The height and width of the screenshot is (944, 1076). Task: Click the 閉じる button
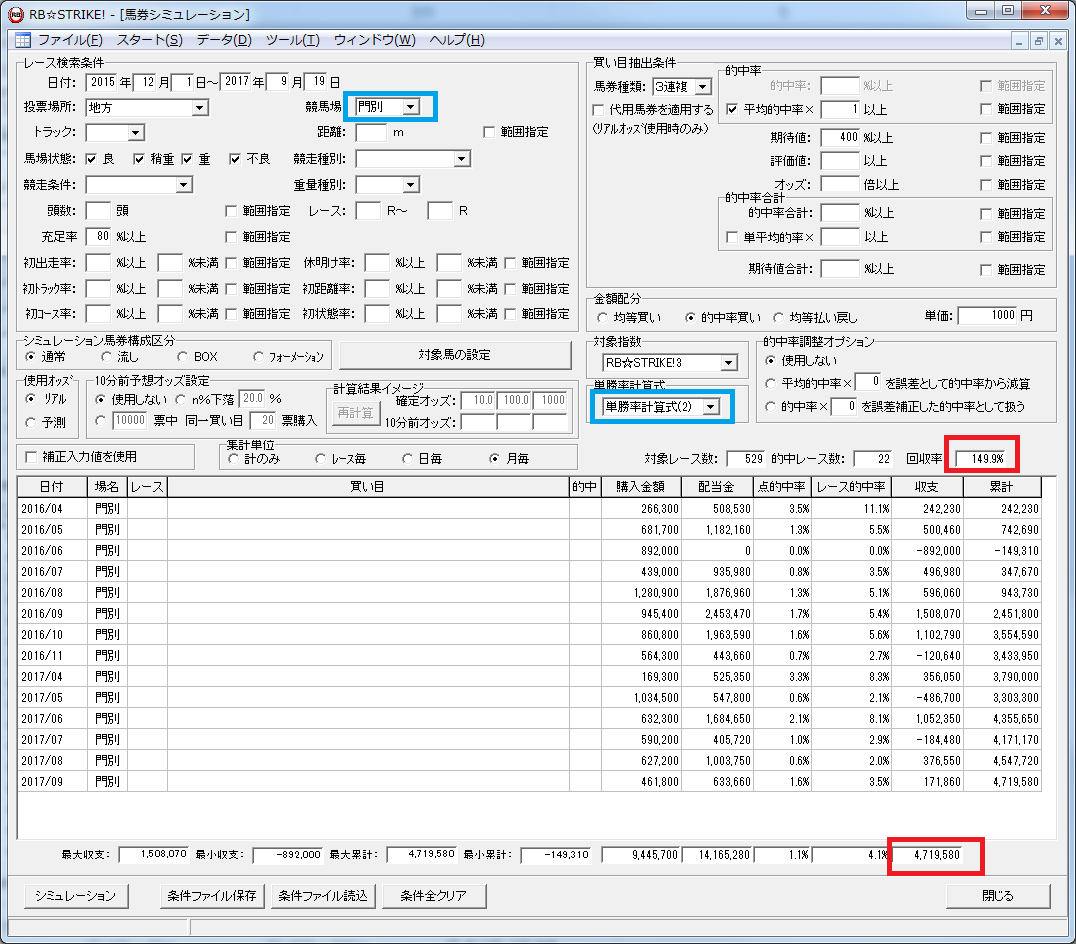(998, 896)
